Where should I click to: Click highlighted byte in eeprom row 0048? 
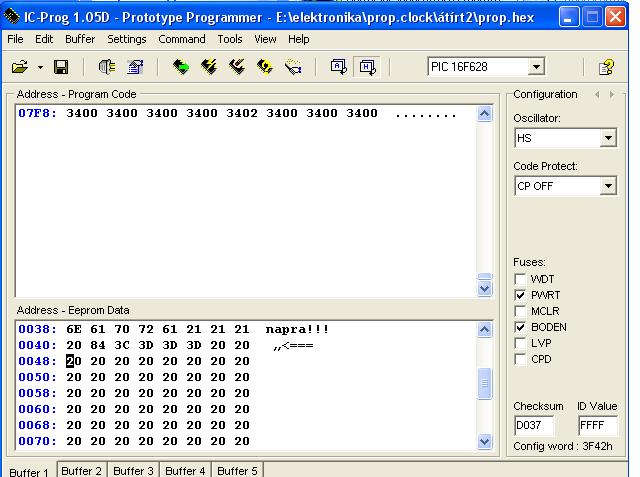[73, 361]
